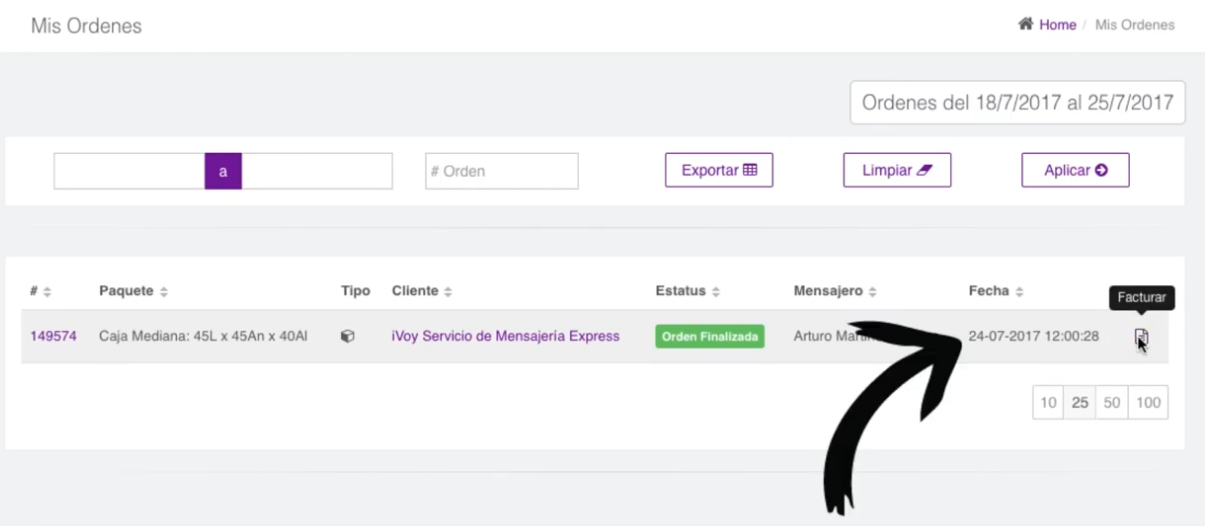Open the Home breadcrumb link

coord(1056,25)
